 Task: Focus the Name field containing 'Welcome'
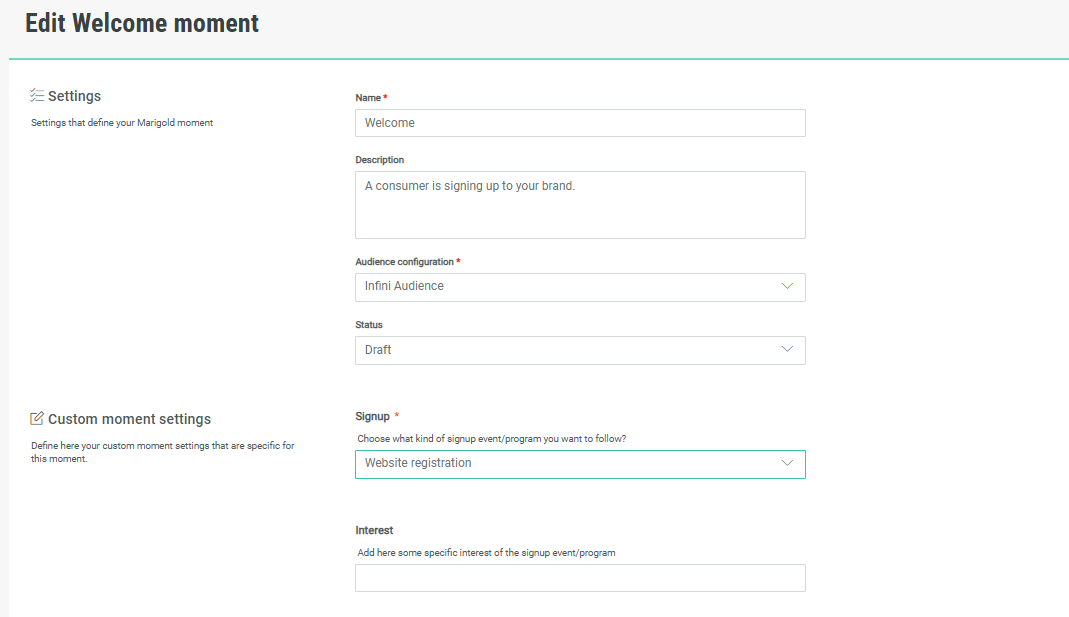580,123
